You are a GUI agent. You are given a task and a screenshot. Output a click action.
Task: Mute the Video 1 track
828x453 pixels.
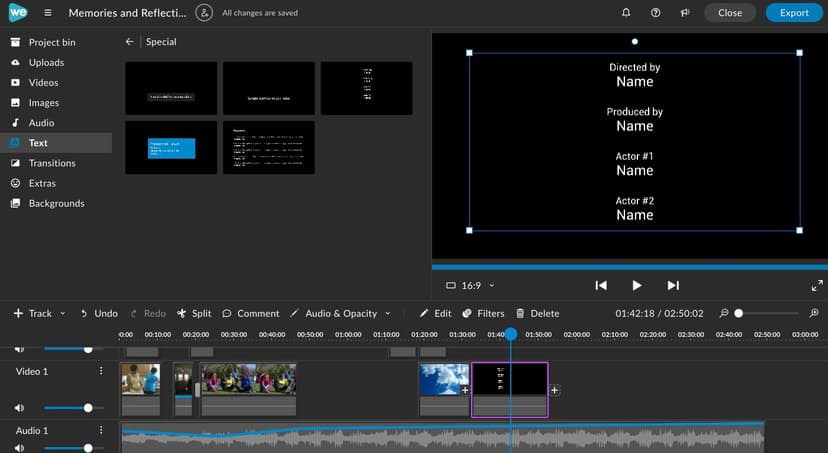coord(20,408)
